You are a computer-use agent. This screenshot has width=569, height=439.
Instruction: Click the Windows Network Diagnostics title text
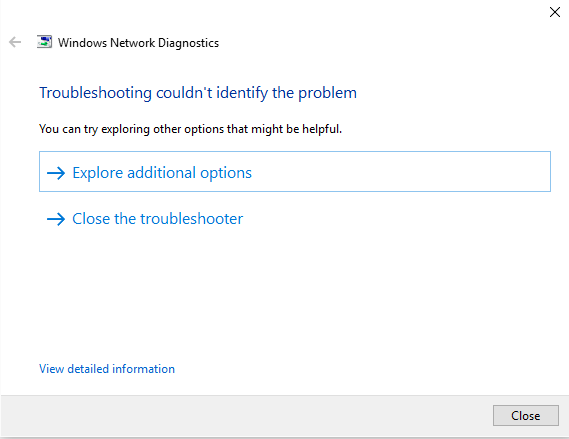click(x=138, y=42)
